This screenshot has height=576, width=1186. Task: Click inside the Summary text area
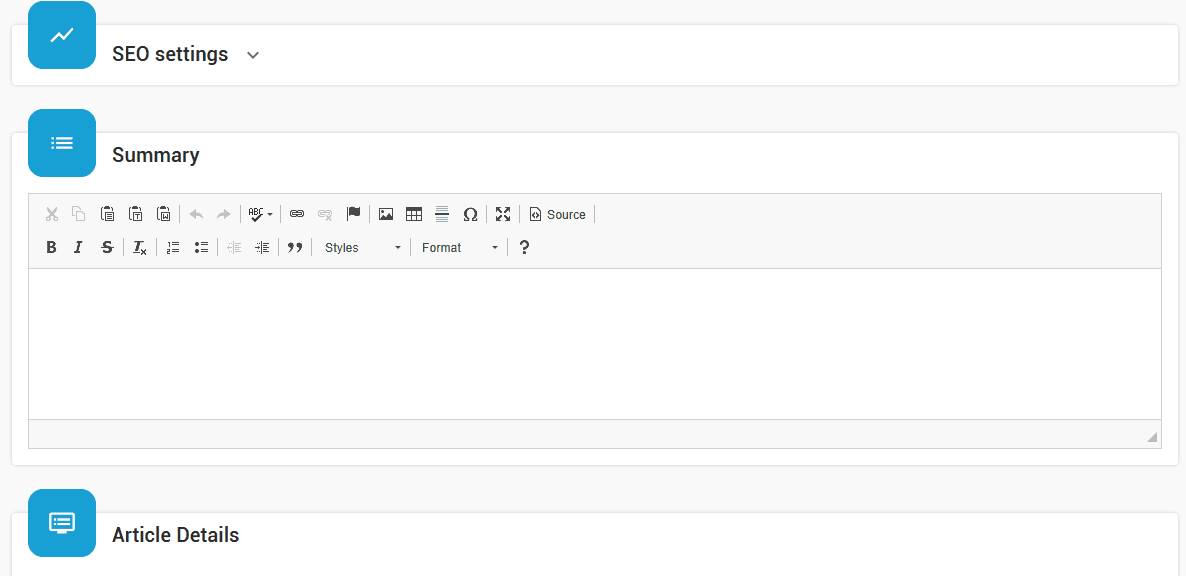(x=594, y=343)
